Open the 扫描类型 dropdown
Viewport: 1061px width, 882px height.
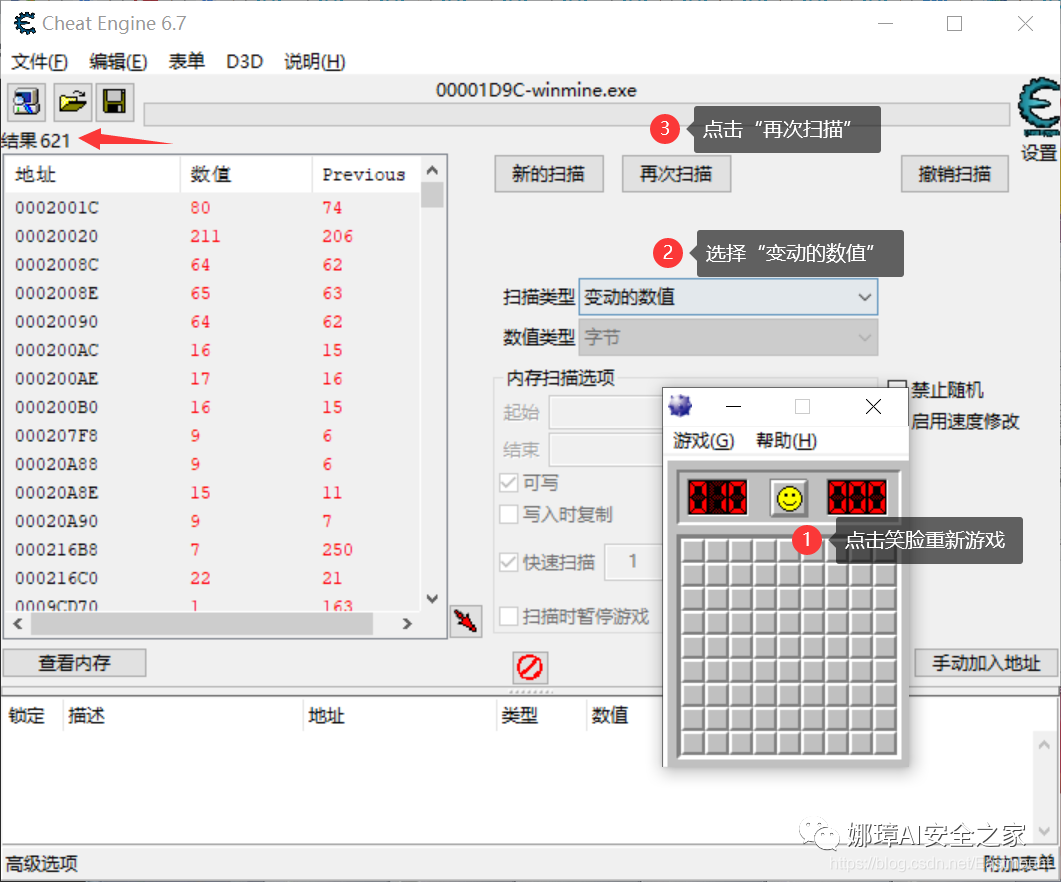click(x=728, y=296)
